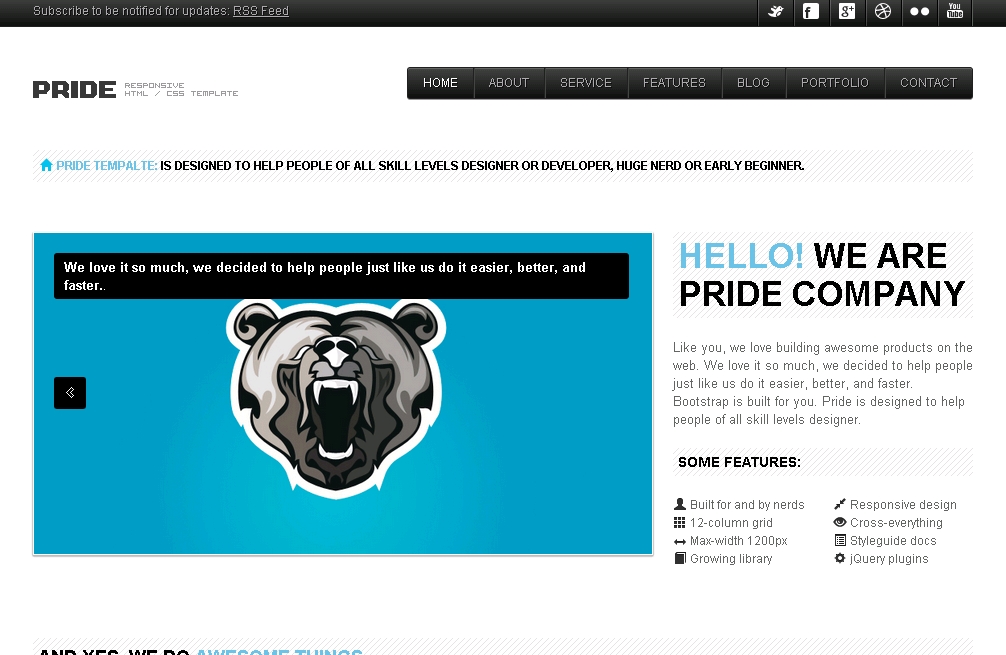Select the CONTACT menu item
Viewport: 1006px width, 655px height.
pyautogui.click(x=928, y=83)
